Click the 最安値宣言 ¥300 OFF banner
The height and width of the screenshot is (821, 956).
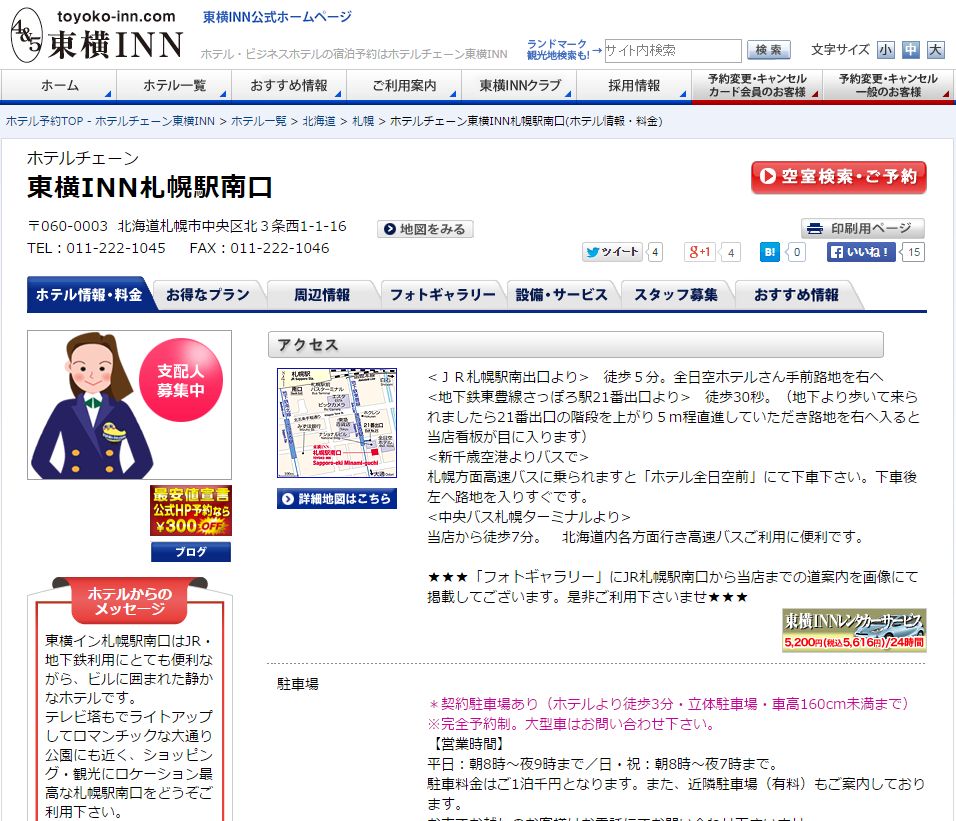(x=191, y=510)
